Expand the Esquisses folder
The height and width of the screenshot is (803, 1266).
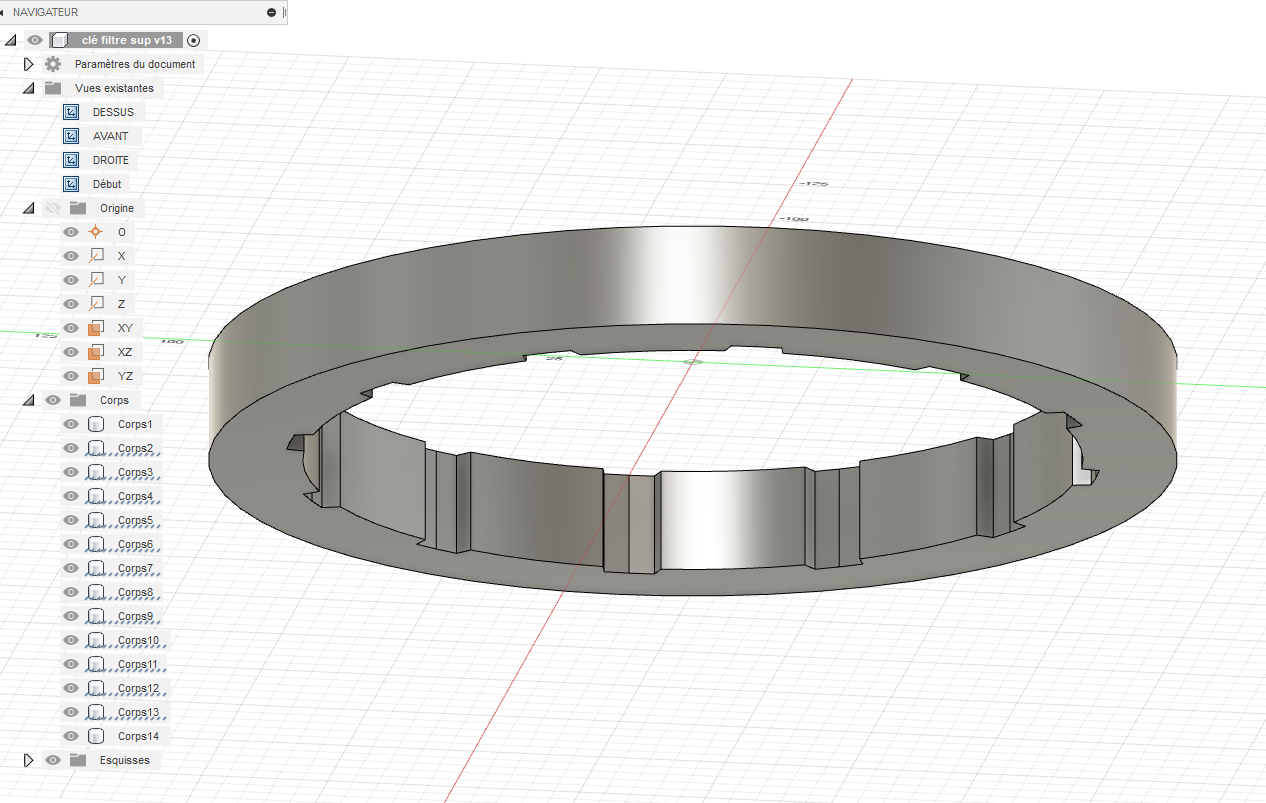28,760
